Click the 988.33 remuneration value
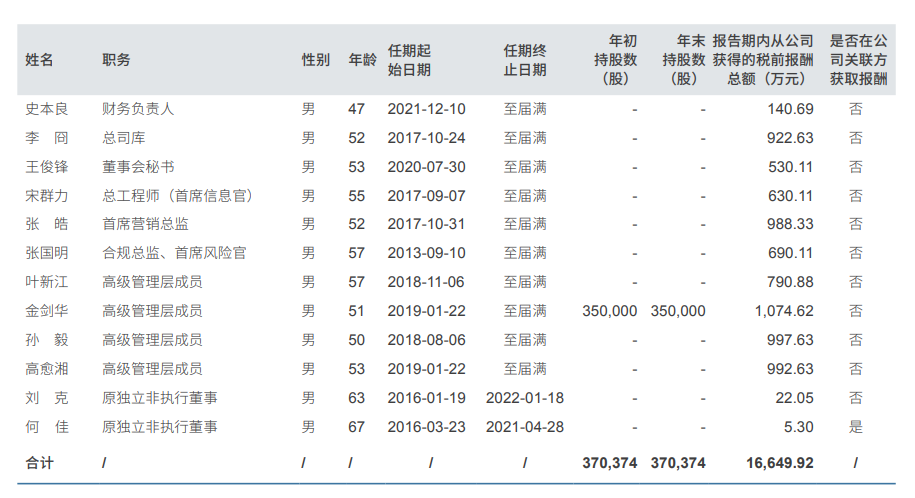915x498 pixels. pos(790,224)
